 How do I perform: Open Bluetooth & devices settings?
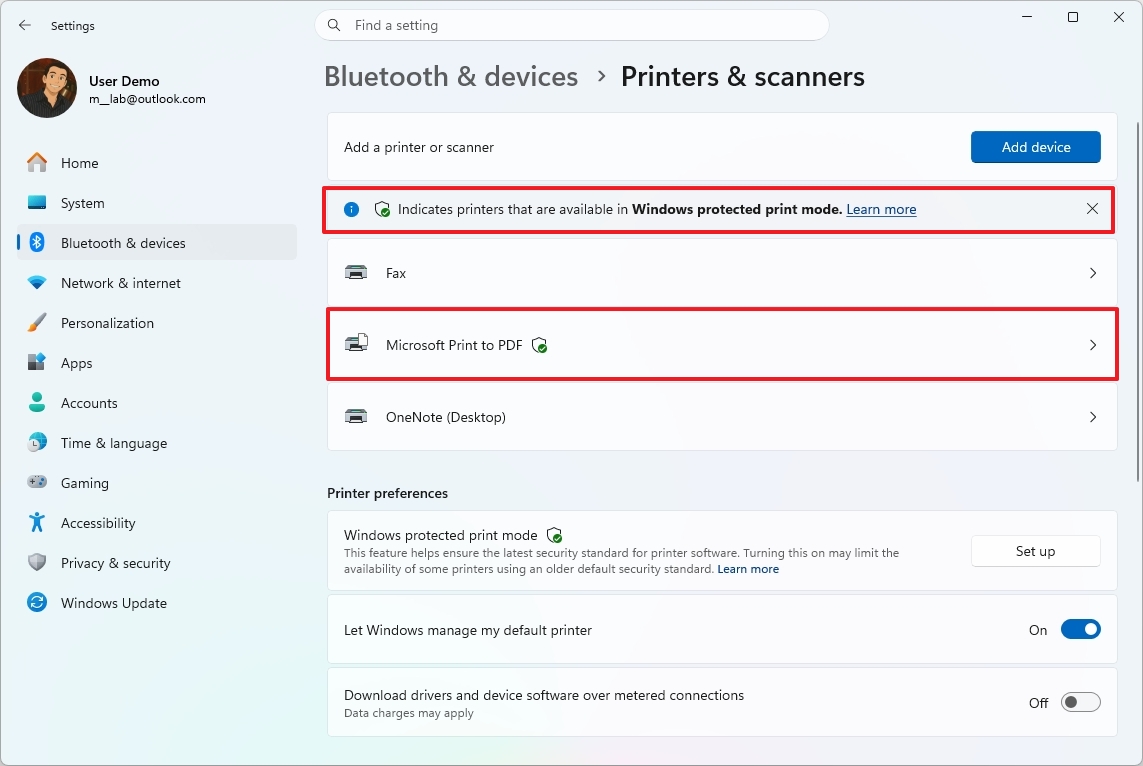click(122, 242)
